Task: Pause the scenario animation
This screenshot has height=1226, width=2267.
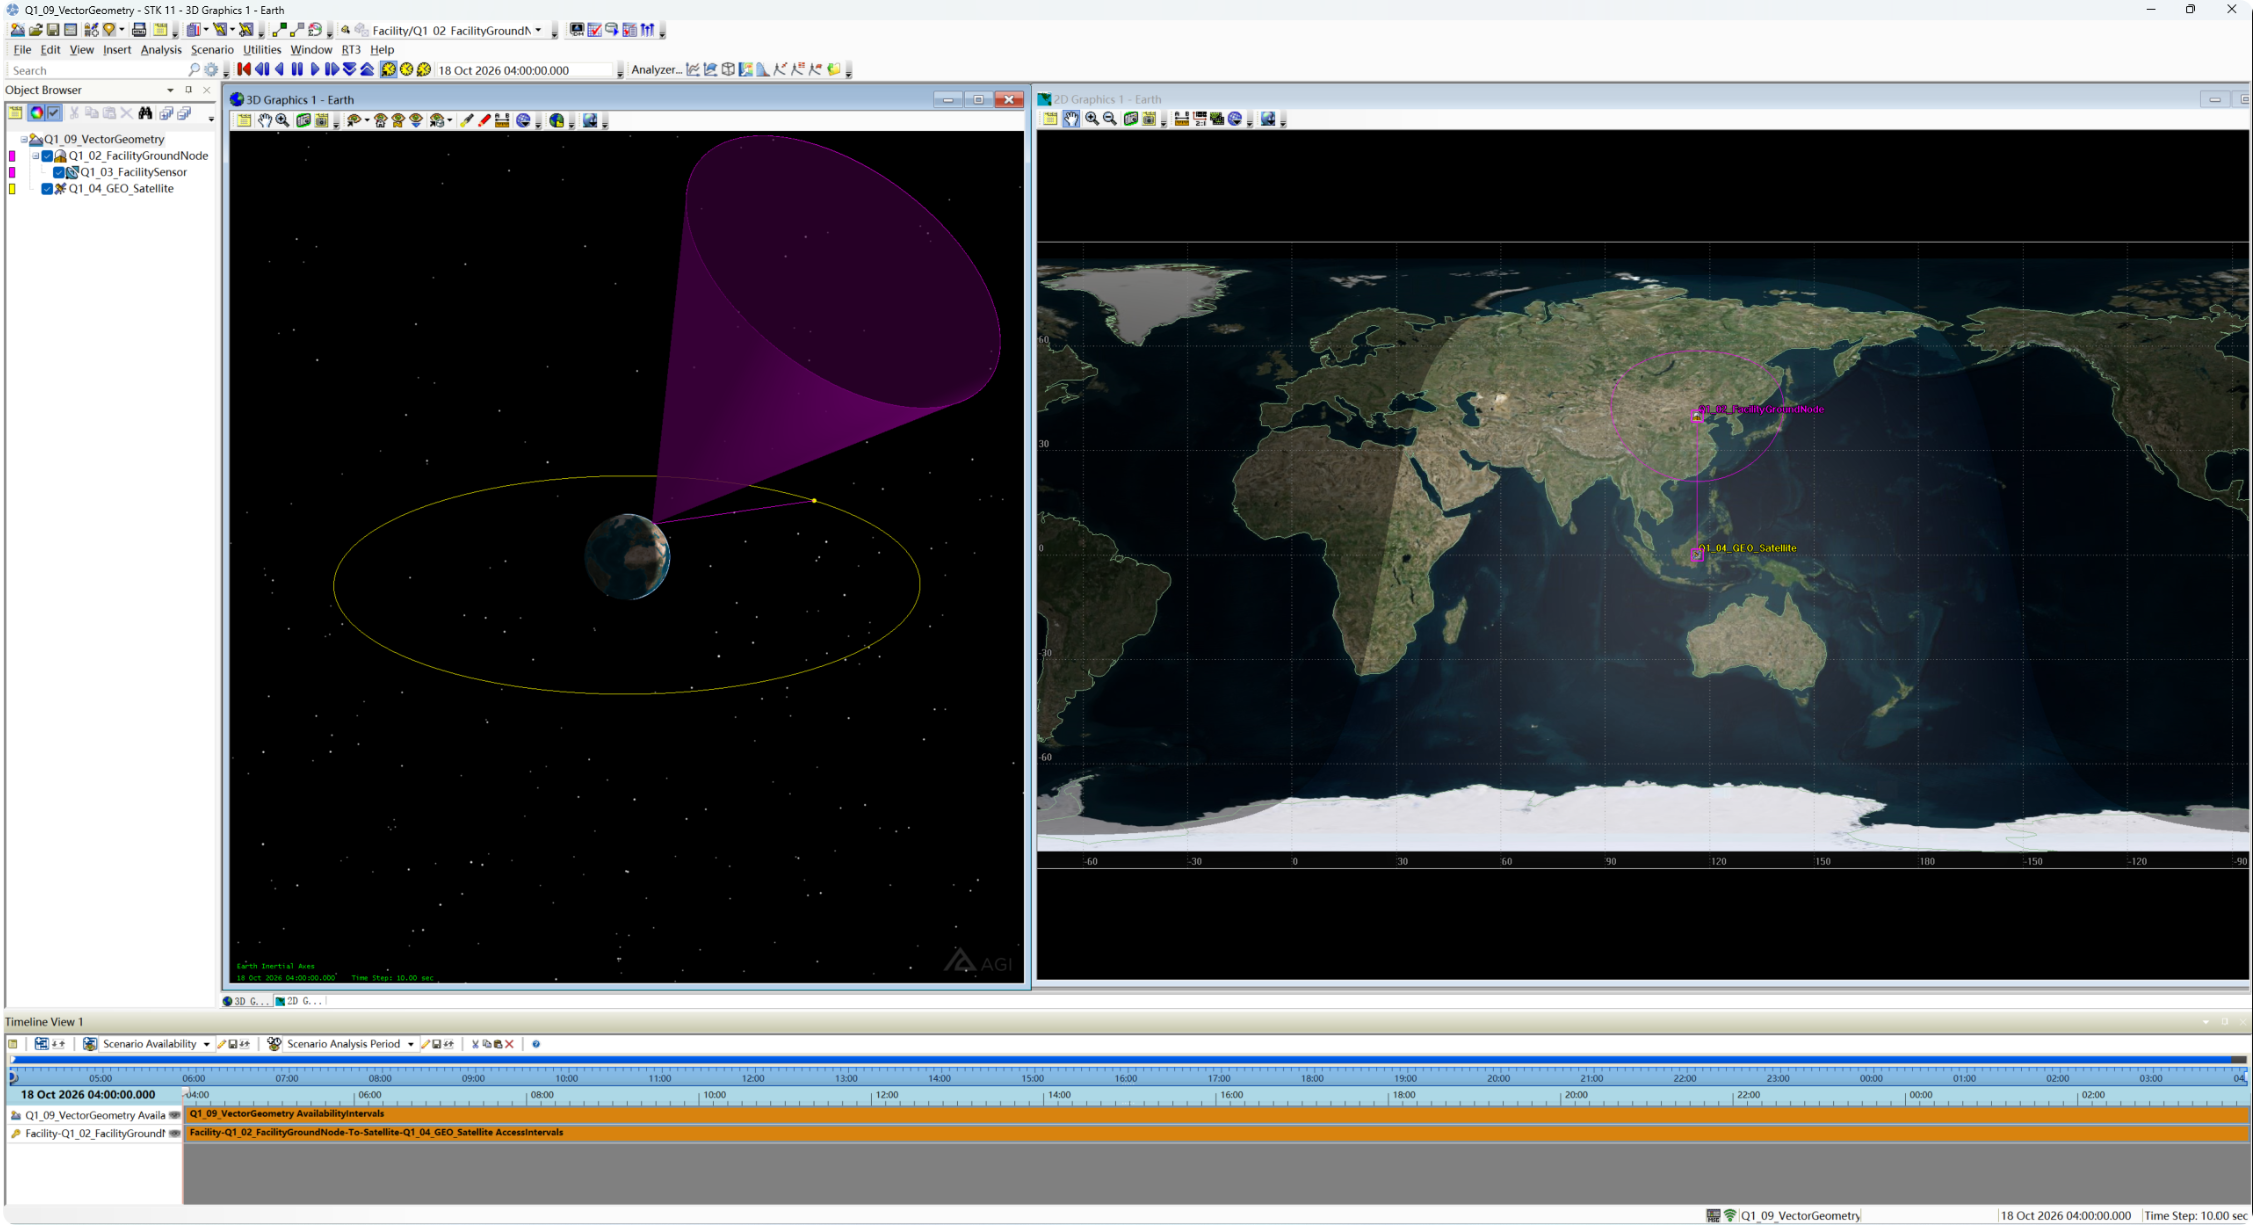Action: 297,70
